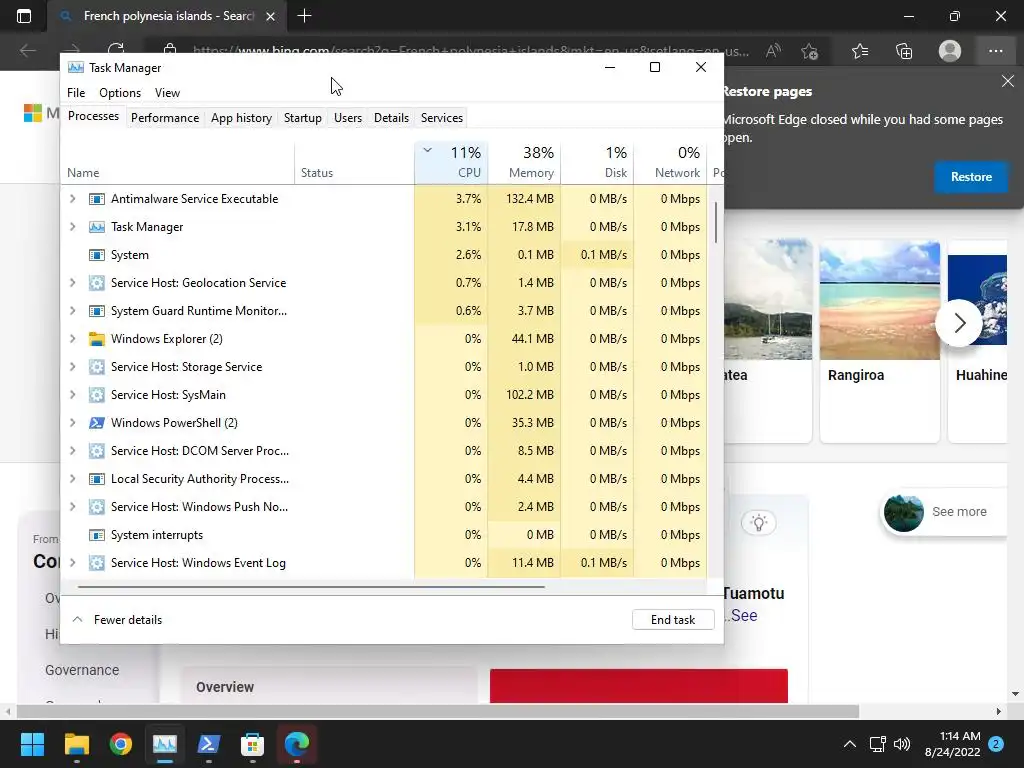
Task: Open the Edge Favorites list icon
Action: click(x=859, y=51)
